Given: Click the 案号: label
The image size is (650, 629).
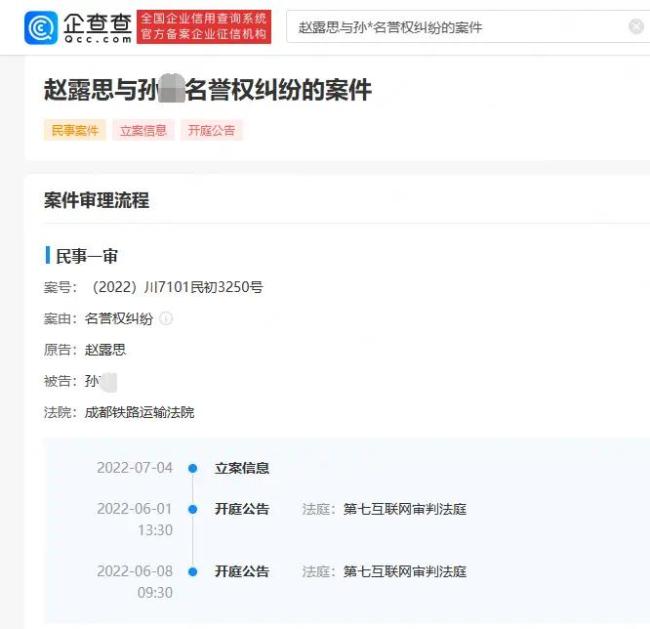Looking at the screenshot, I should (61, 287).
